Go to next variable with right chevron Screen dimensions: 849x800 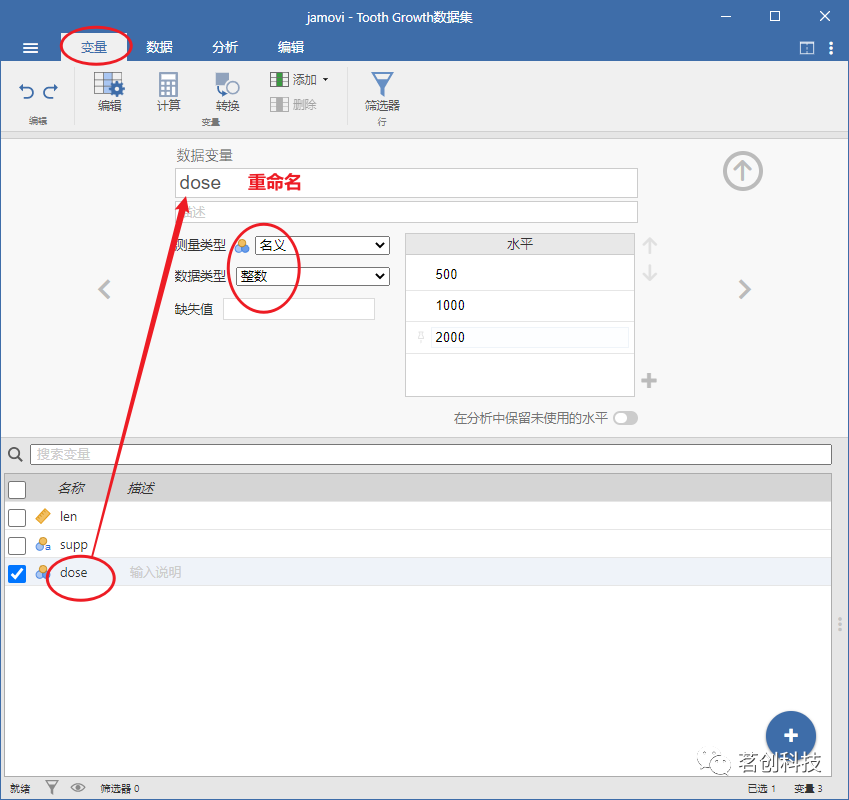point(745,289)
